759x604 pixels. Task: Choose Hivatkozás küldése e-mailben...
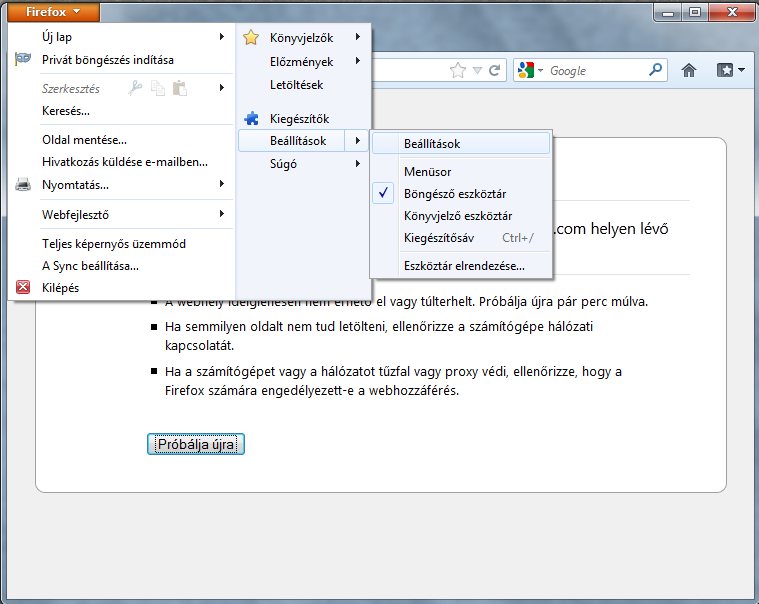tap(121, 162)
